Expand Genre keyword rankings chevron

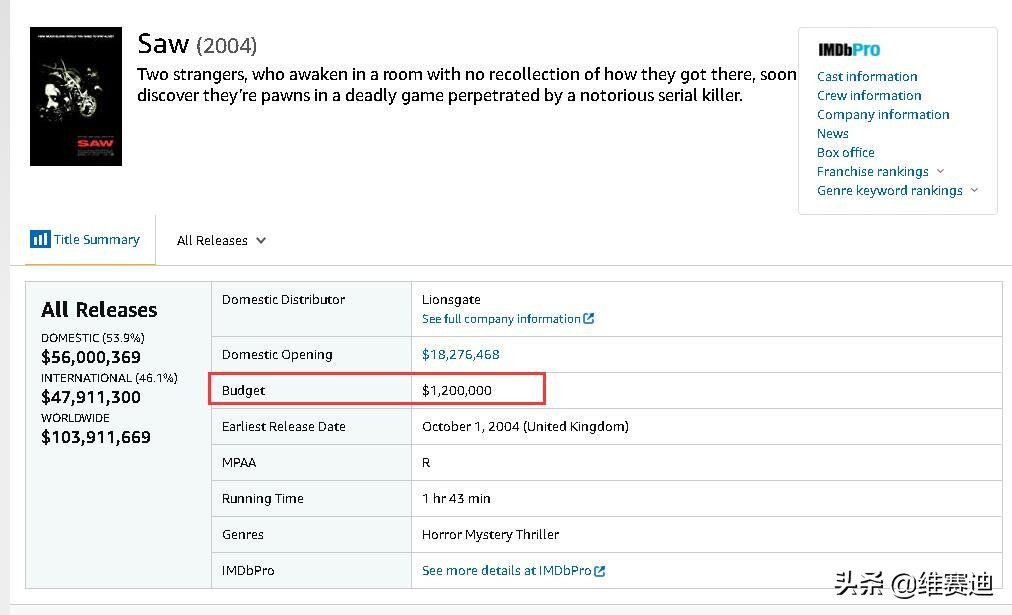click(x=974, y=190)
